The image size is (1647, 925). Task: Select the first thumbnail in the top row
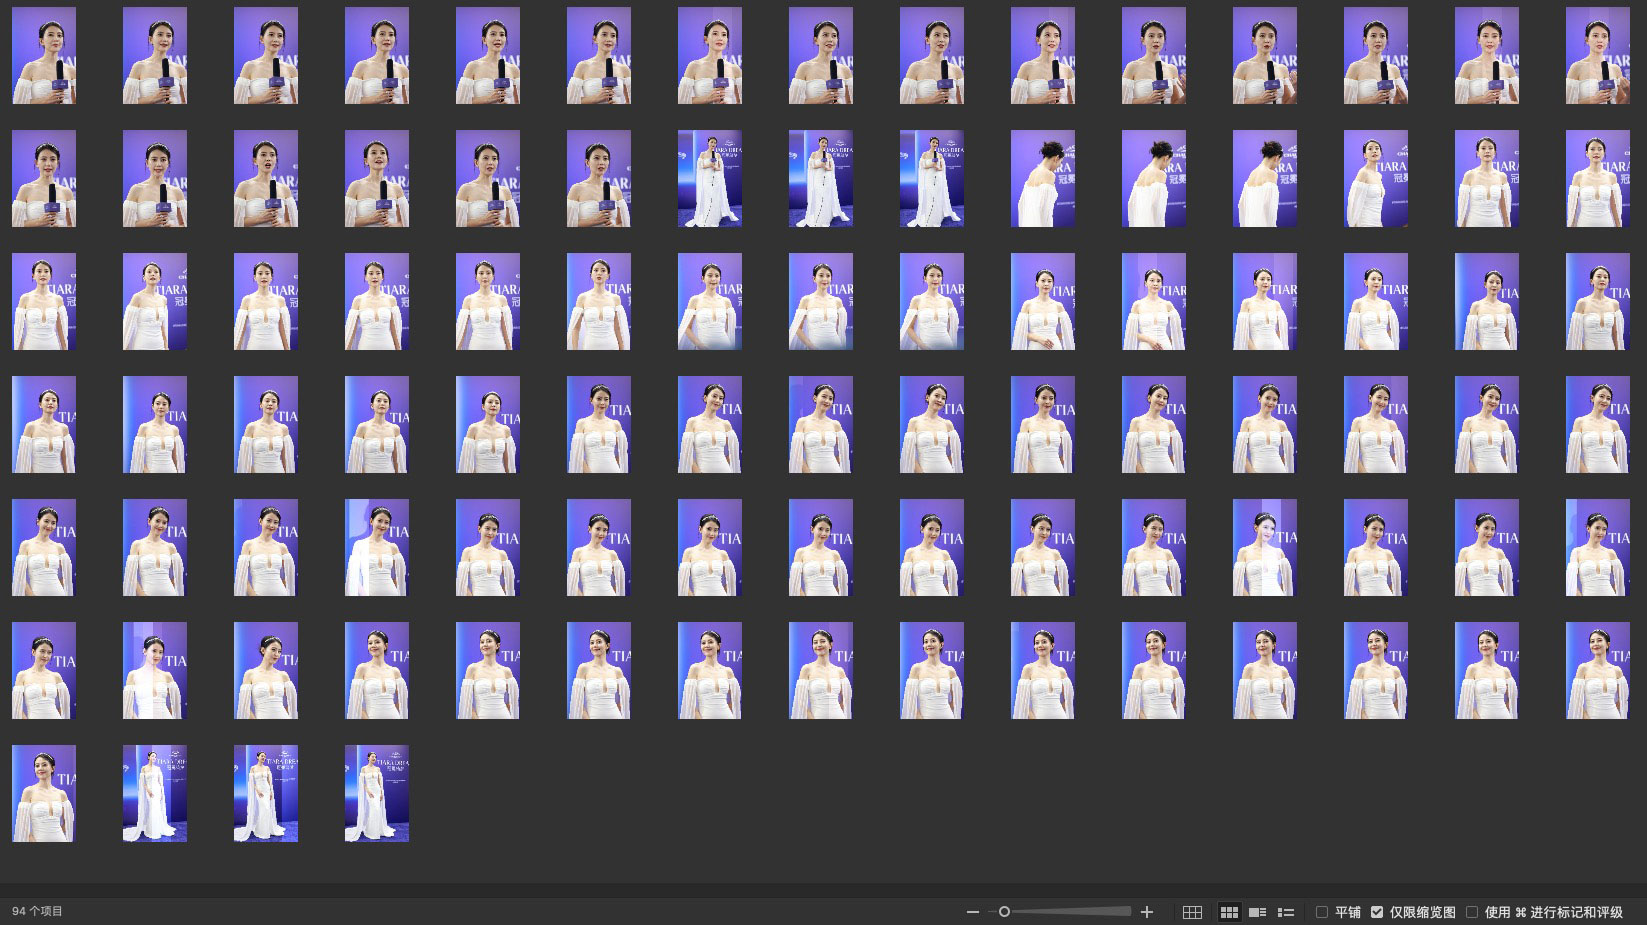(44, 56)
